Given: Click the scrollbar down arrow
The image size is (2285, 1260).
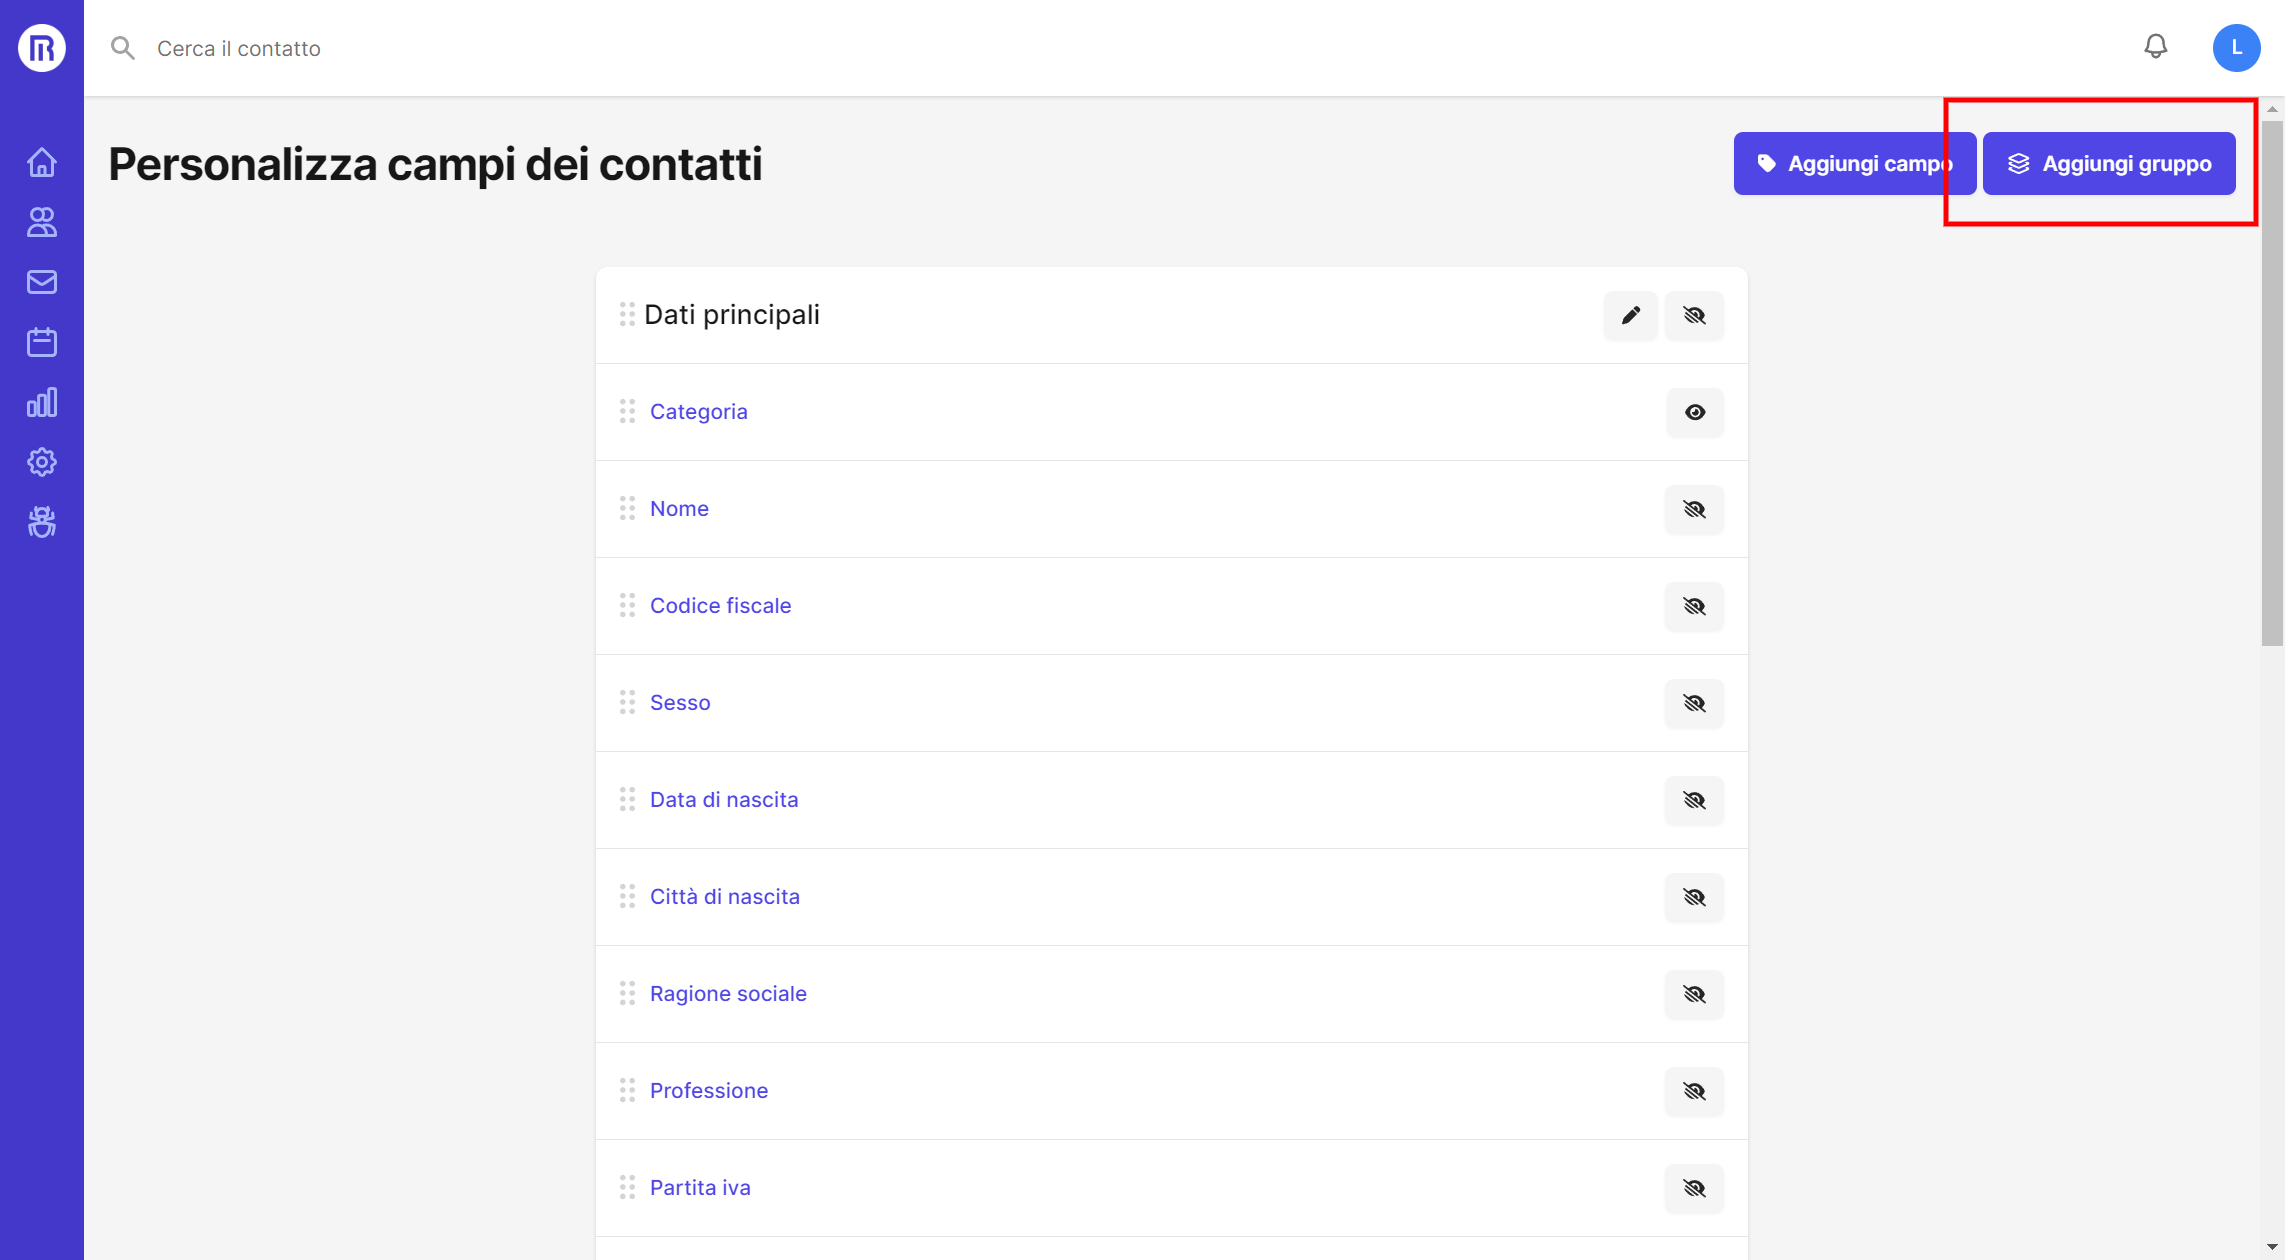Looking at the screenshot, I should click(2272, 1247).
